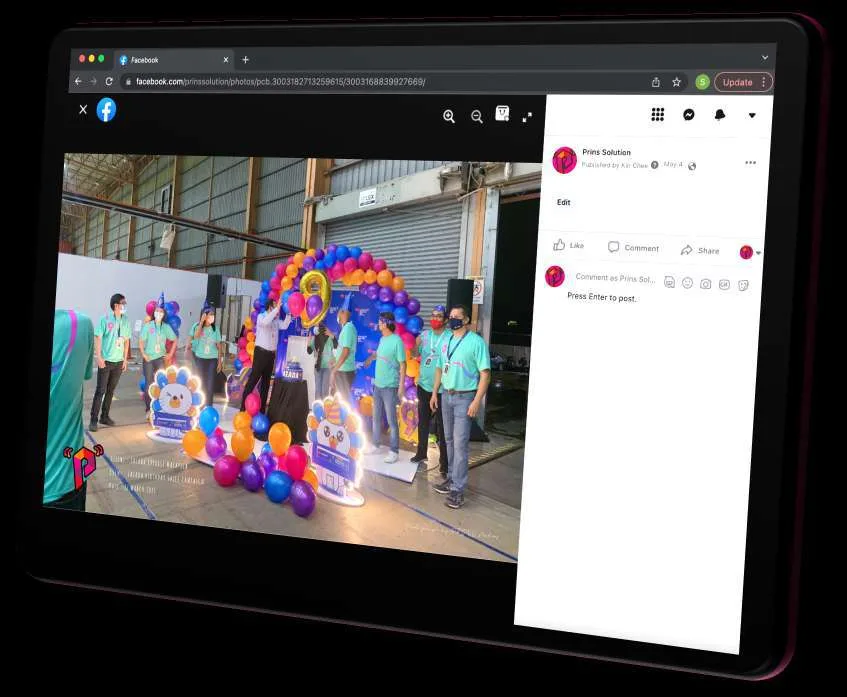Open Messenger chats
This screenshot has width=847, height=697.
(x=689, y=115)
